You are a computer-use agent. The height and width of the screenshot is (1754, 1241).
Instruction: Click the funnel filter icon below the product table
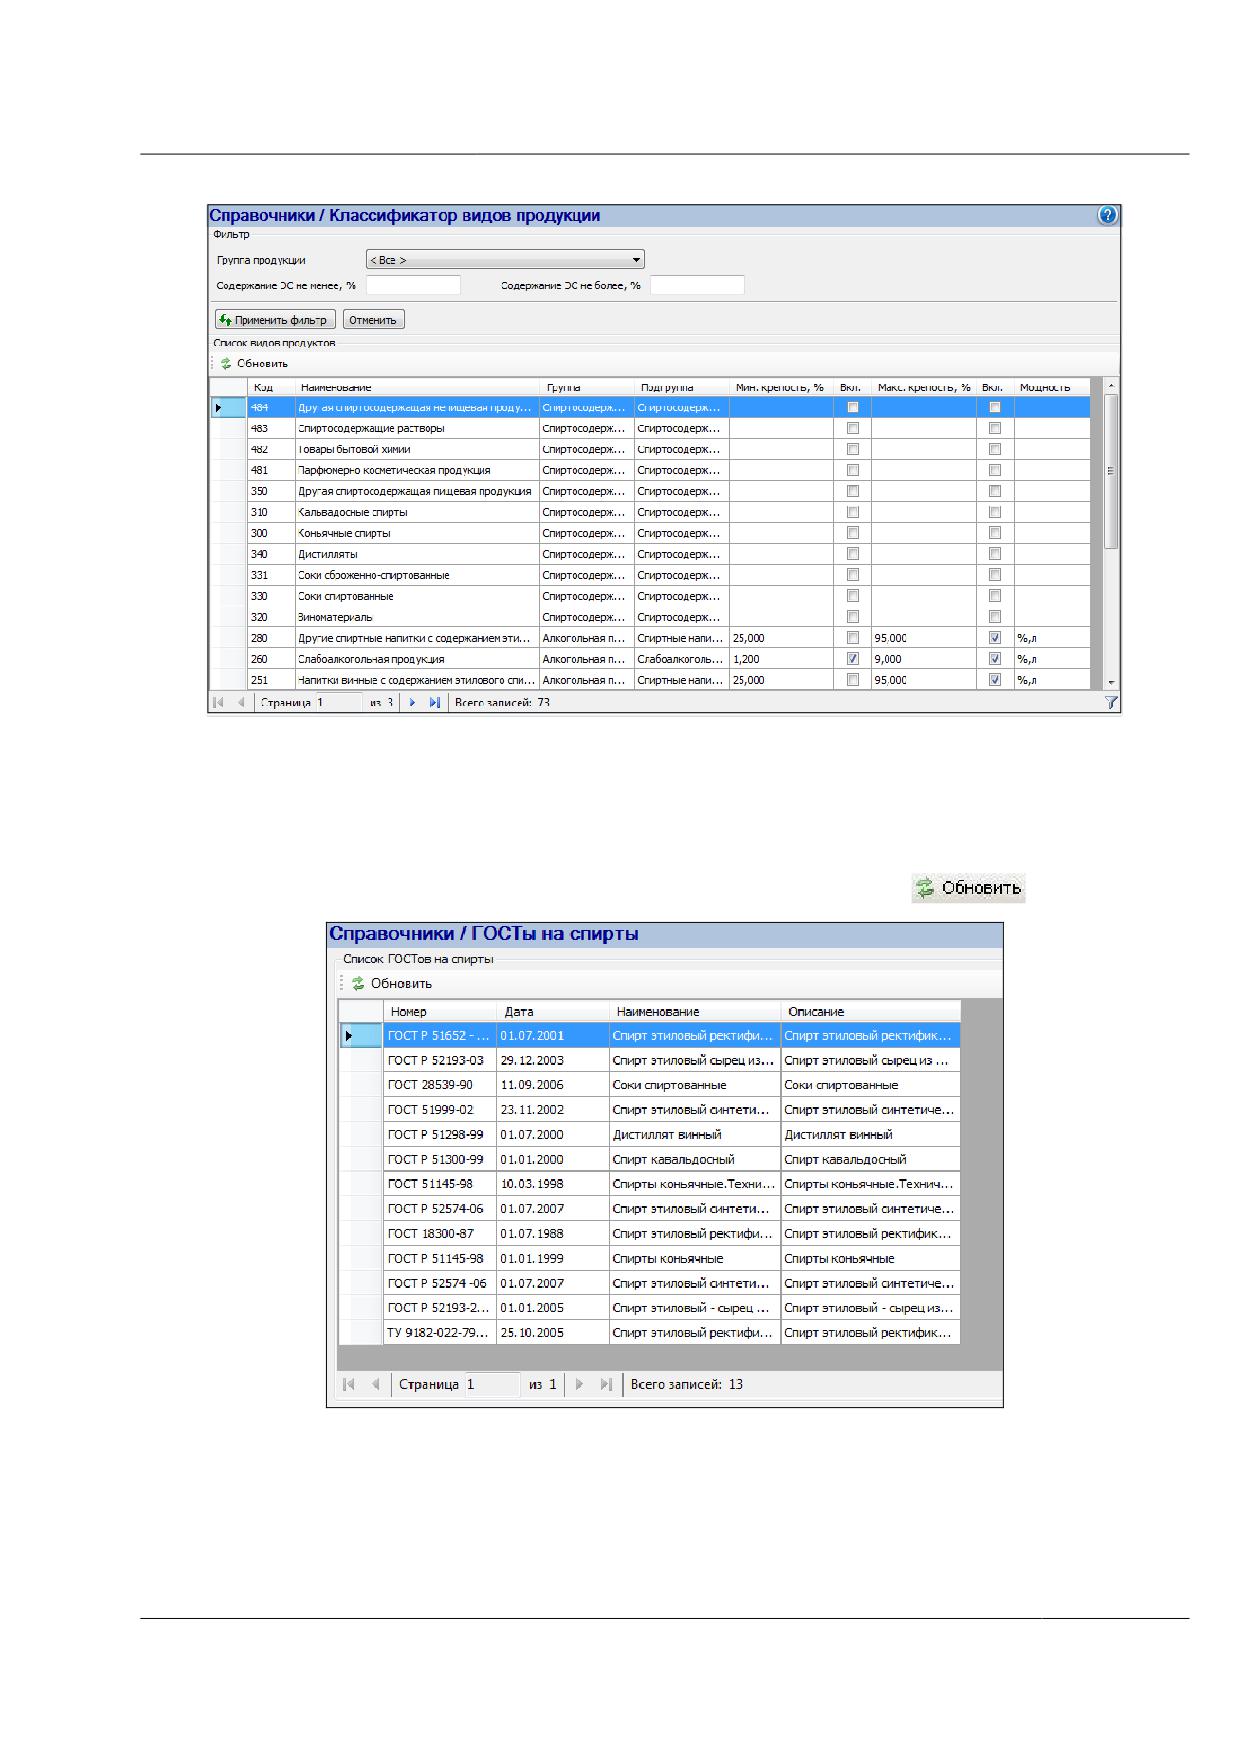[1110, 702]
